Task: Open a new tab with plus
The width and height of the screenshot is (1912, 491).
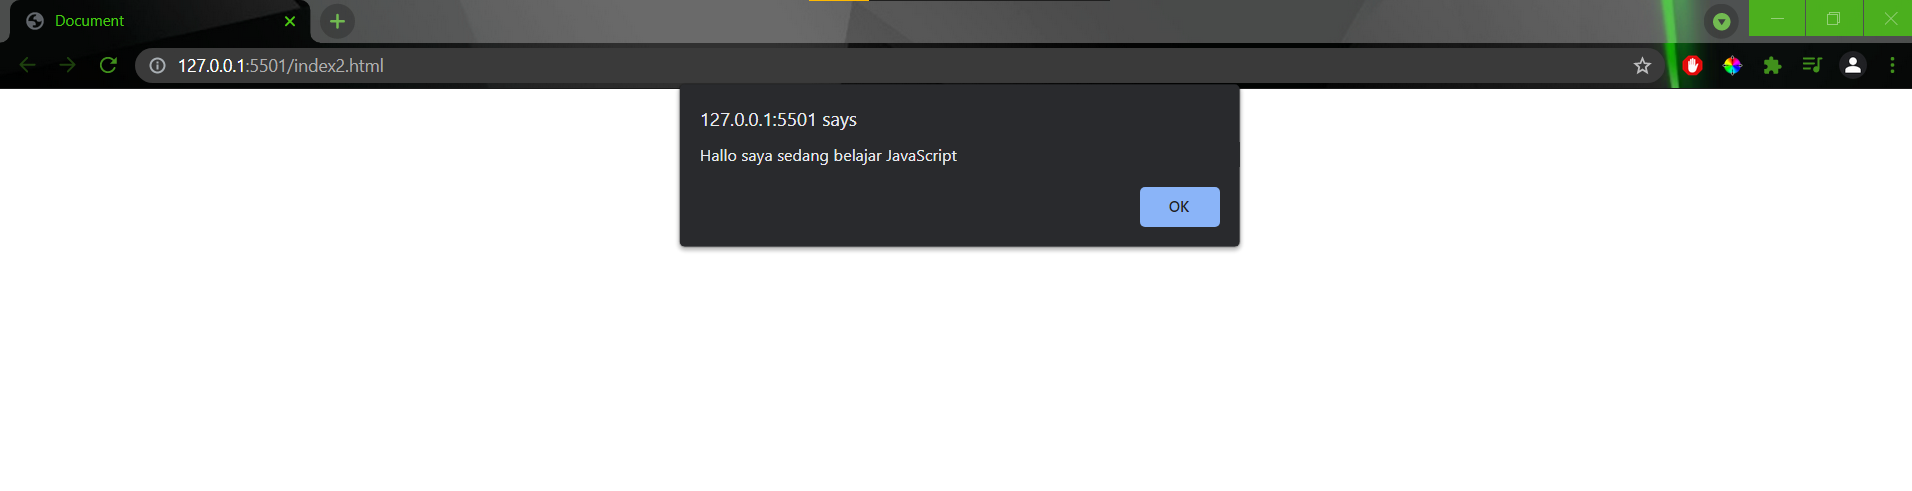Action: tap(337, 21)
